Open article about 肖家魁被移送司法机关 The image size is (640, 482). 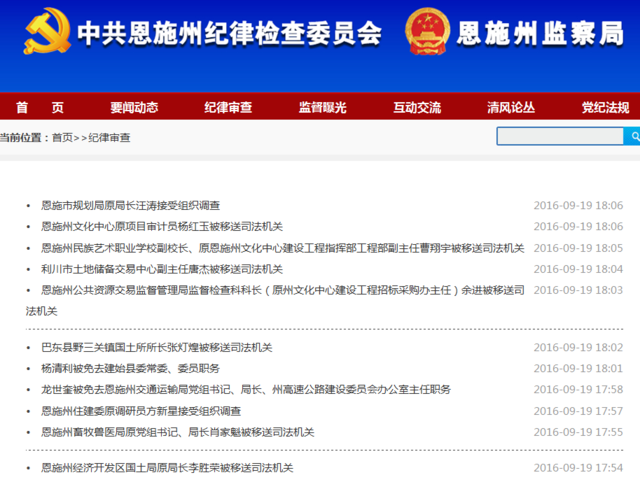(178, 432)
